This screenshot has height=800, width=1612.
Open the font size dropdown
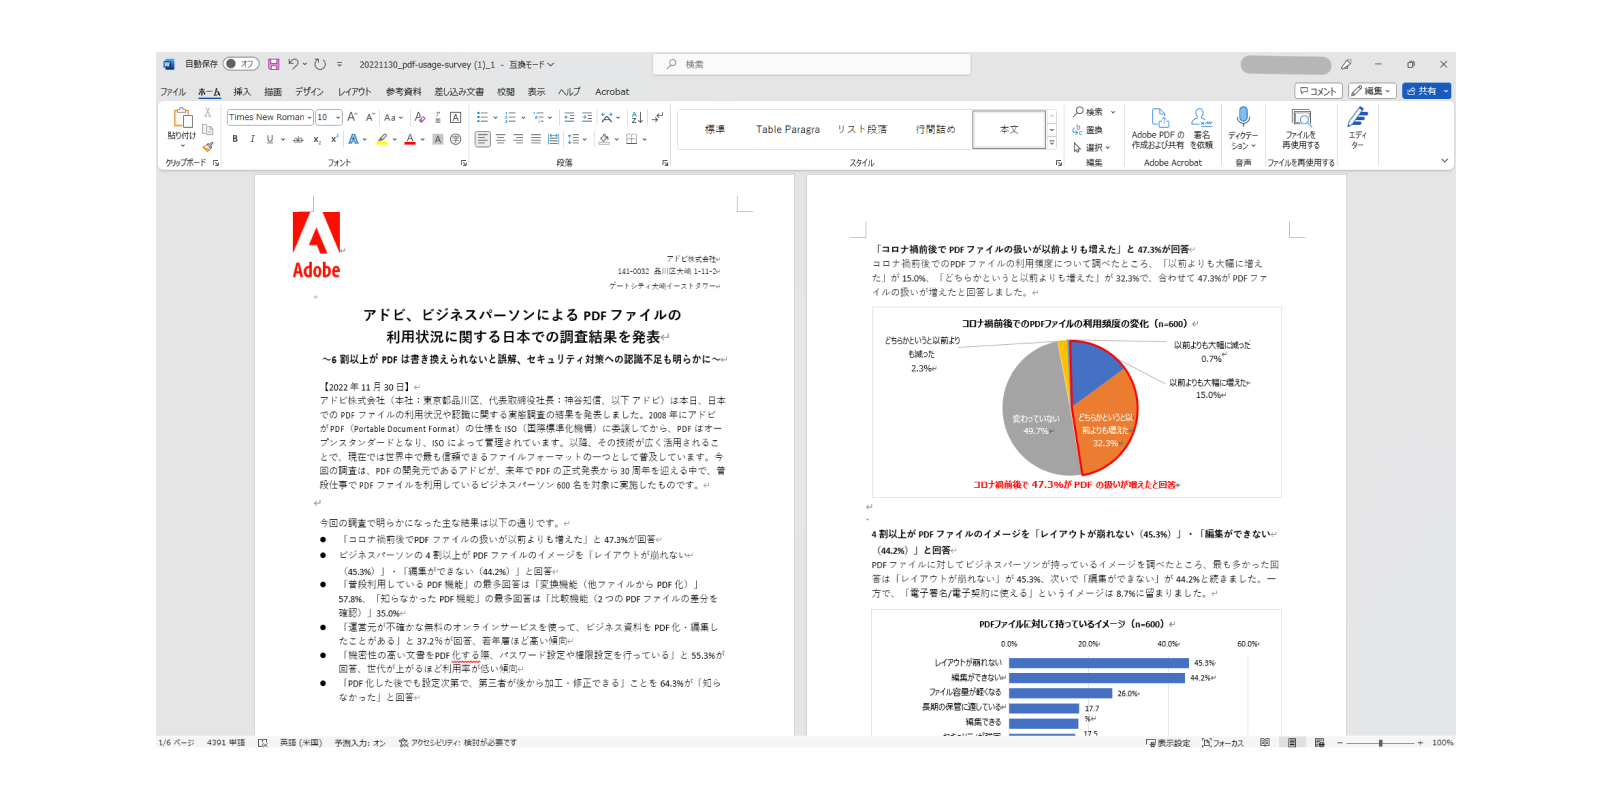click(338, 117)
